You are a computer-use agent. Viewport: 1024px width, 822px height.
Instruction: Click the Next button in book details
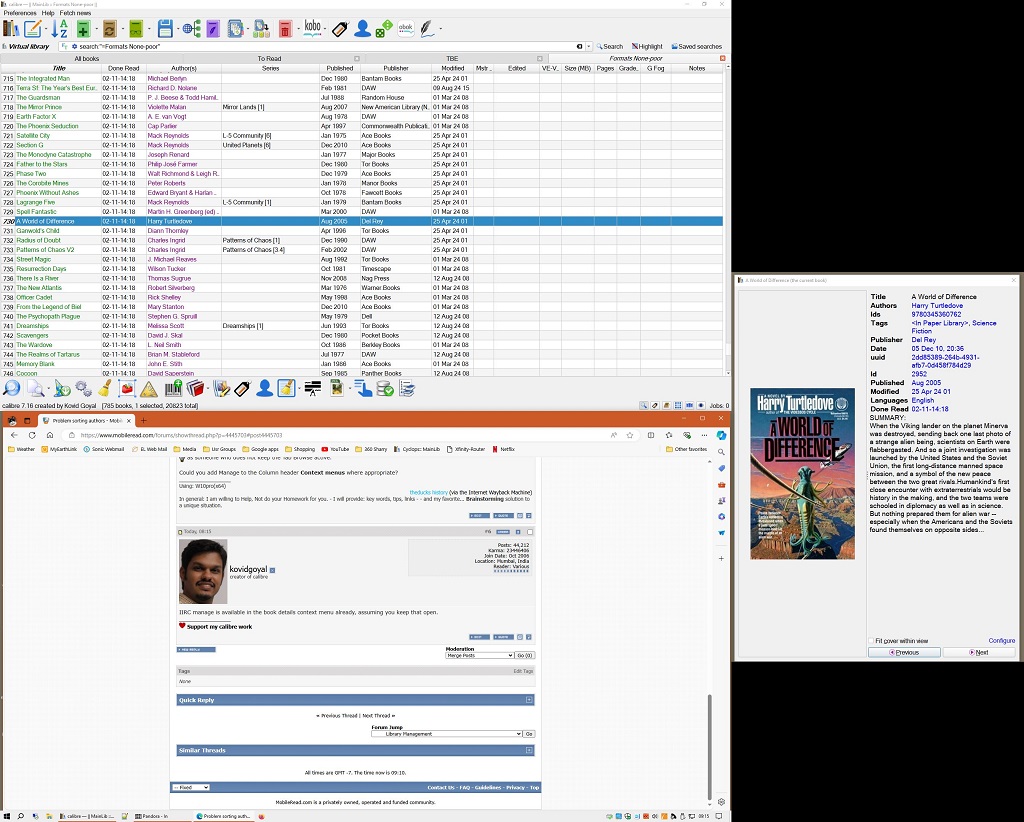(x=978, y=652)
